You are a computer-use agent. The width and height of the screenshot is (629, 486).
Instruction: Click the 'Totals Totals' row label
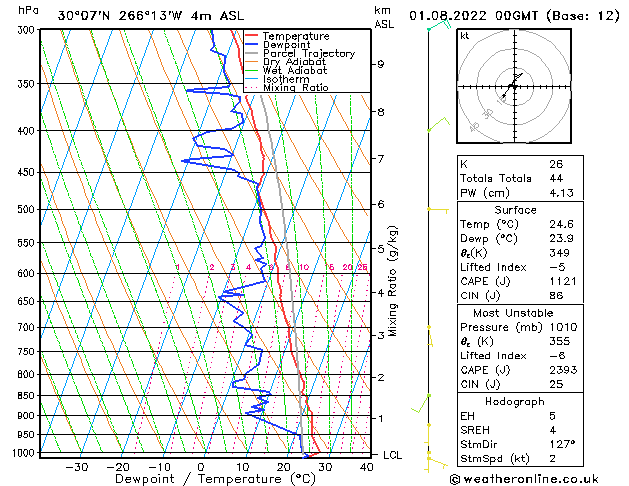[495, 178]
